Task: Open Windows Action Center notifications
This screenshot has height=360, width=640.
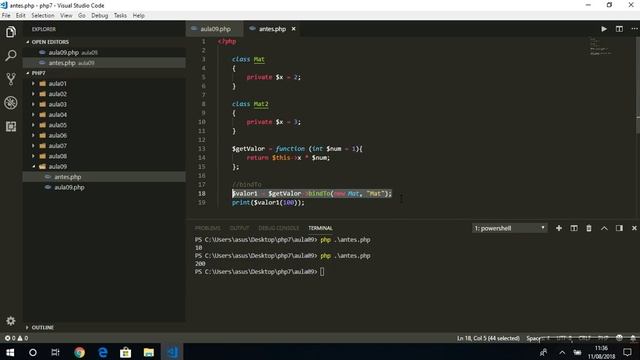Action: (x=627, y=352)
